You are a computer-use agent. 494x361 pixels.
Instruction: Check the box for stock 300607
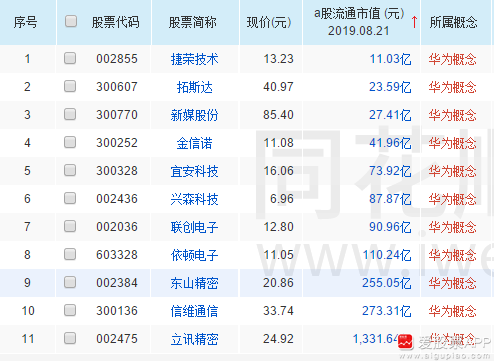coord(70,86)
